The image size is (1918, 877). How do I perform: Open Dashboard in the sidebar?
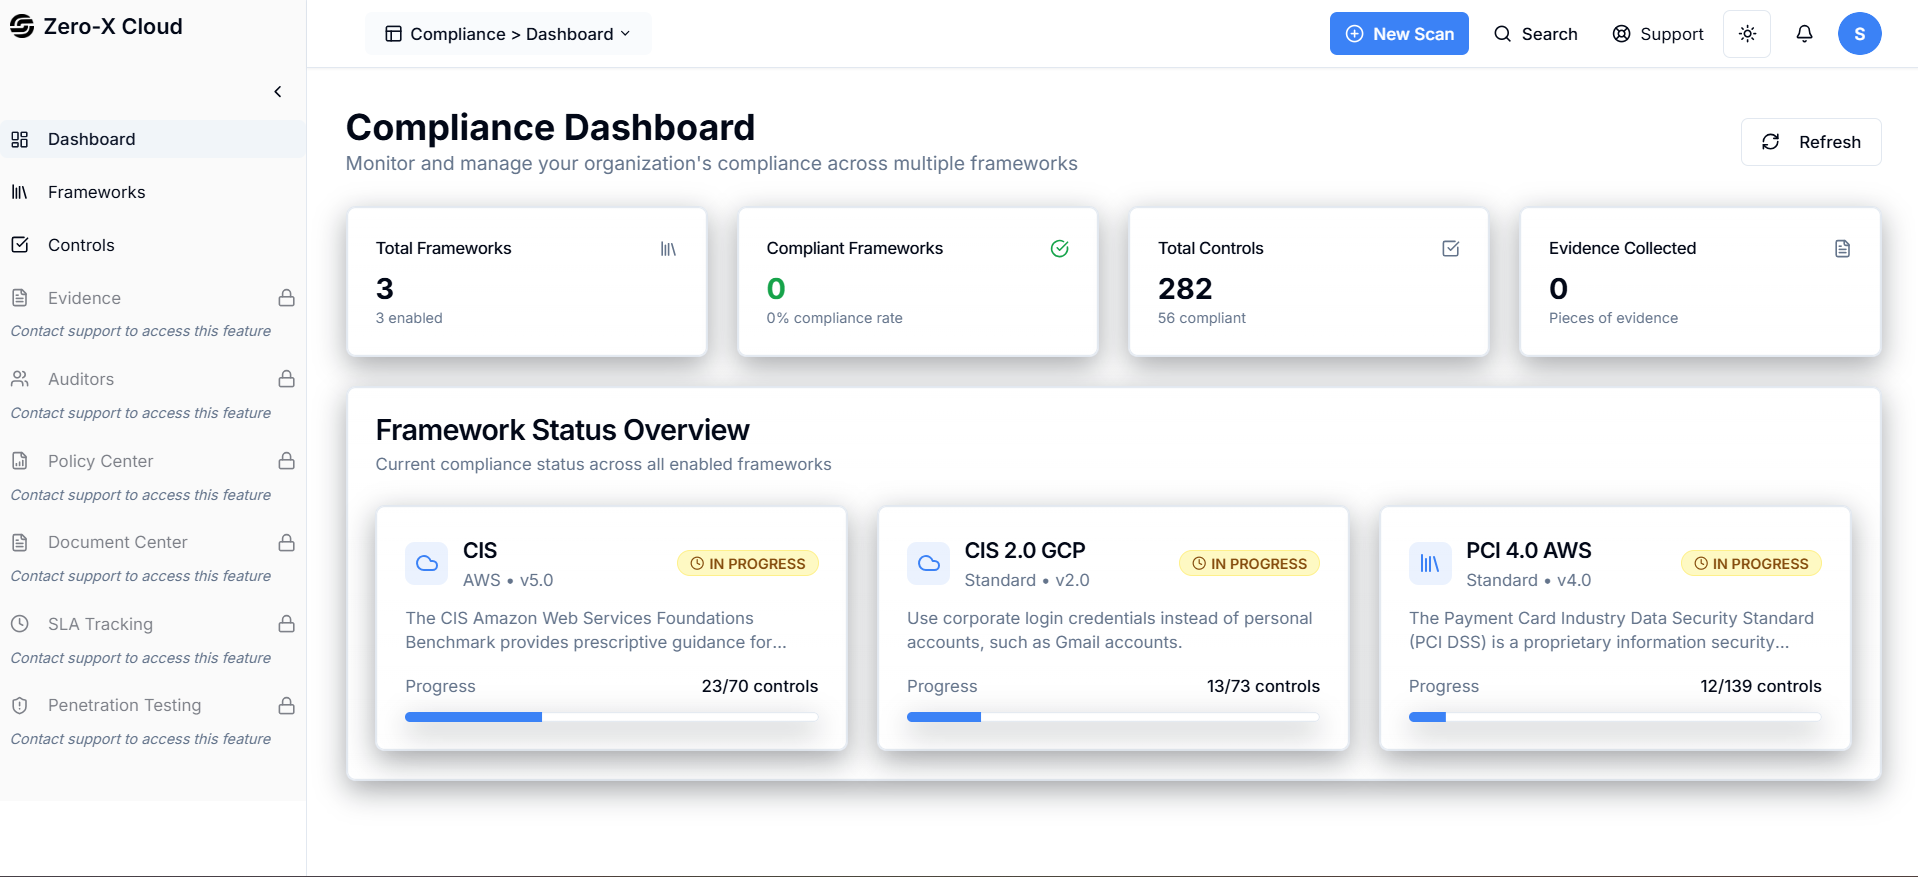(x=153, y=139)
